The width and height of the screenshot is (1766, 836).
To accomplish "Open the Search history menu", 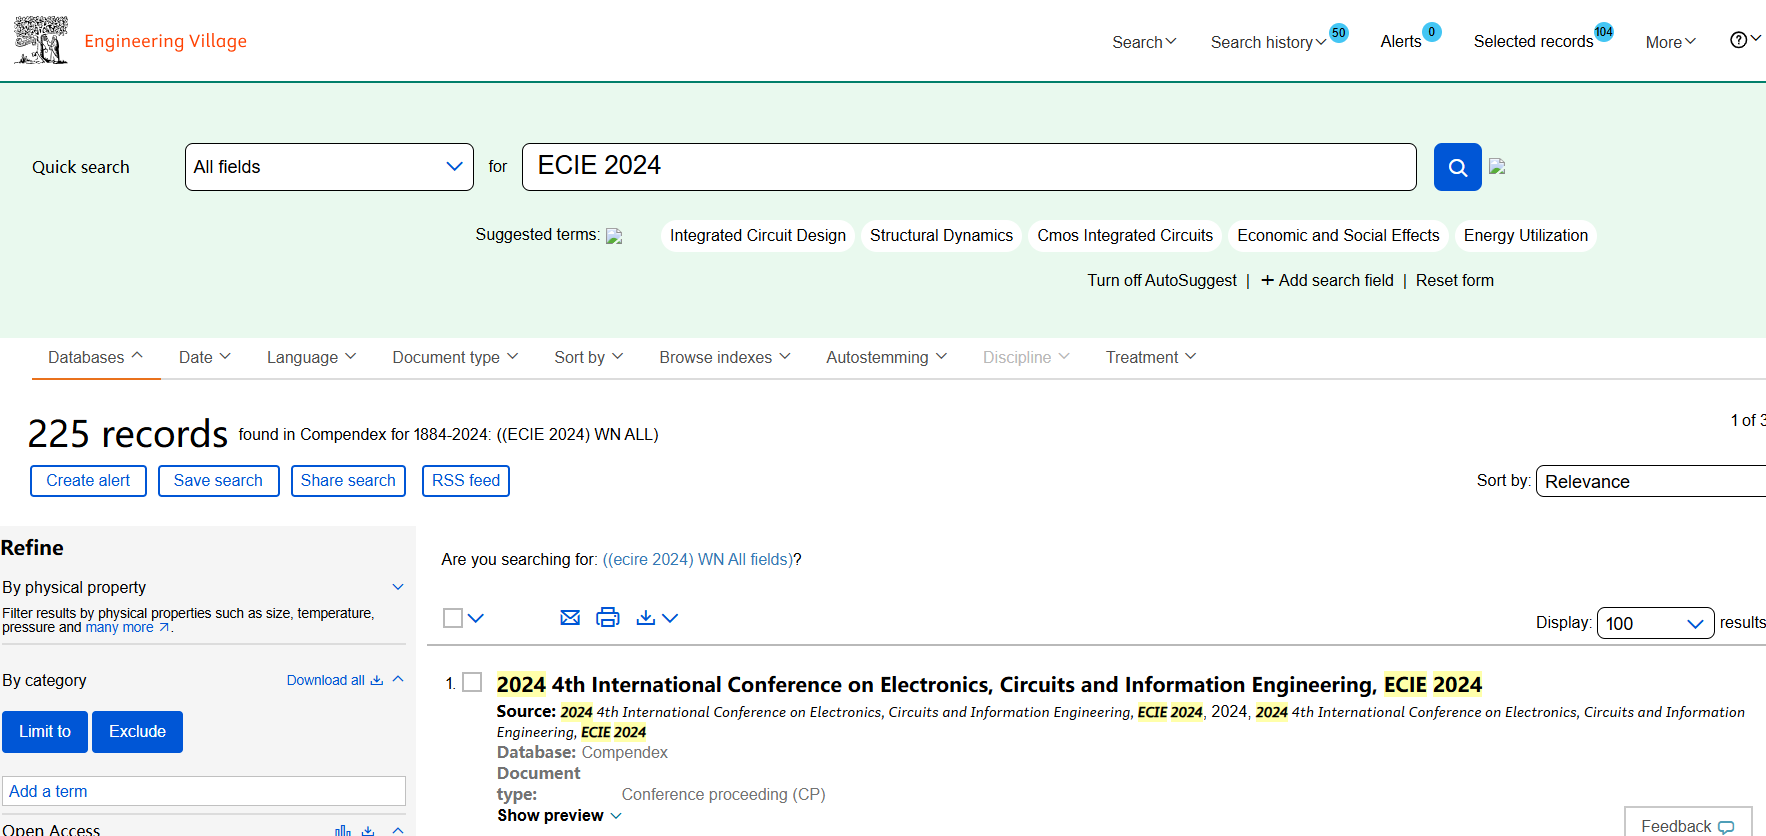I will 1268,42.
